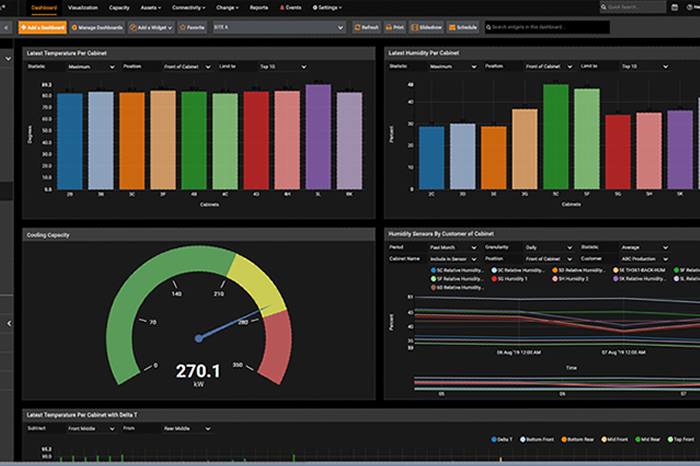The height and width of the screenshot is (466, 700).
Task: Open the calendar icon beside Quick Search
Action: (x=675, y=7)
